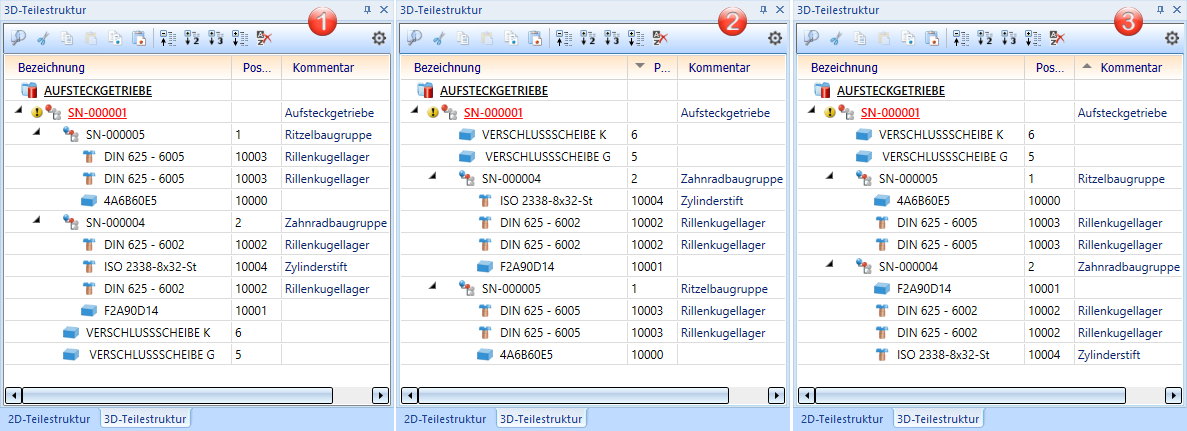
Task: Collapse the SN-000001 node in the left panel
Action: (x=17, y=111)
